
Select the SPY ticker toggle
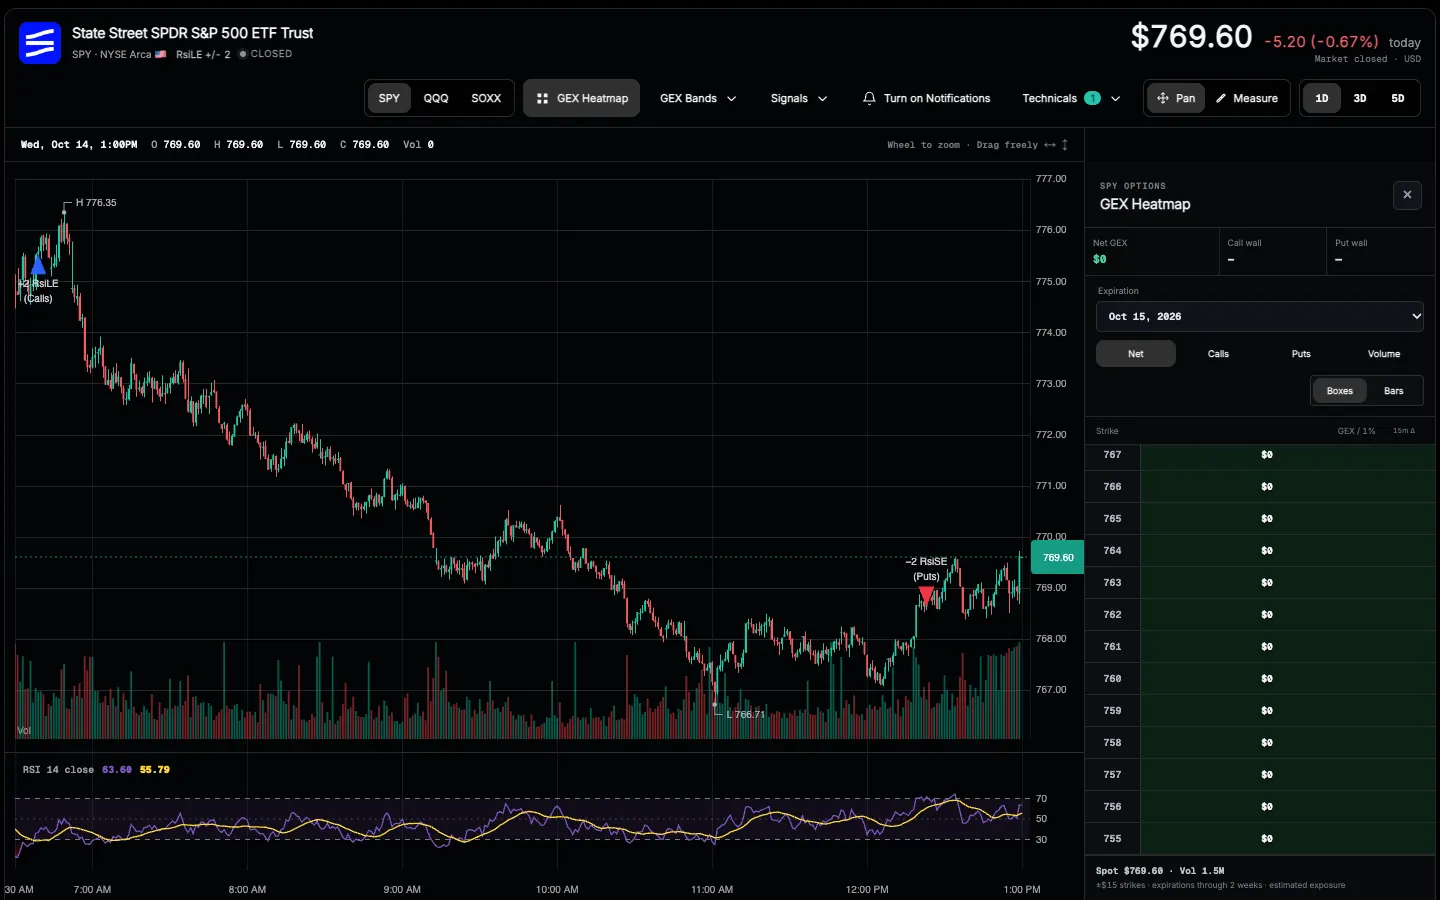(x=389, y=98)
